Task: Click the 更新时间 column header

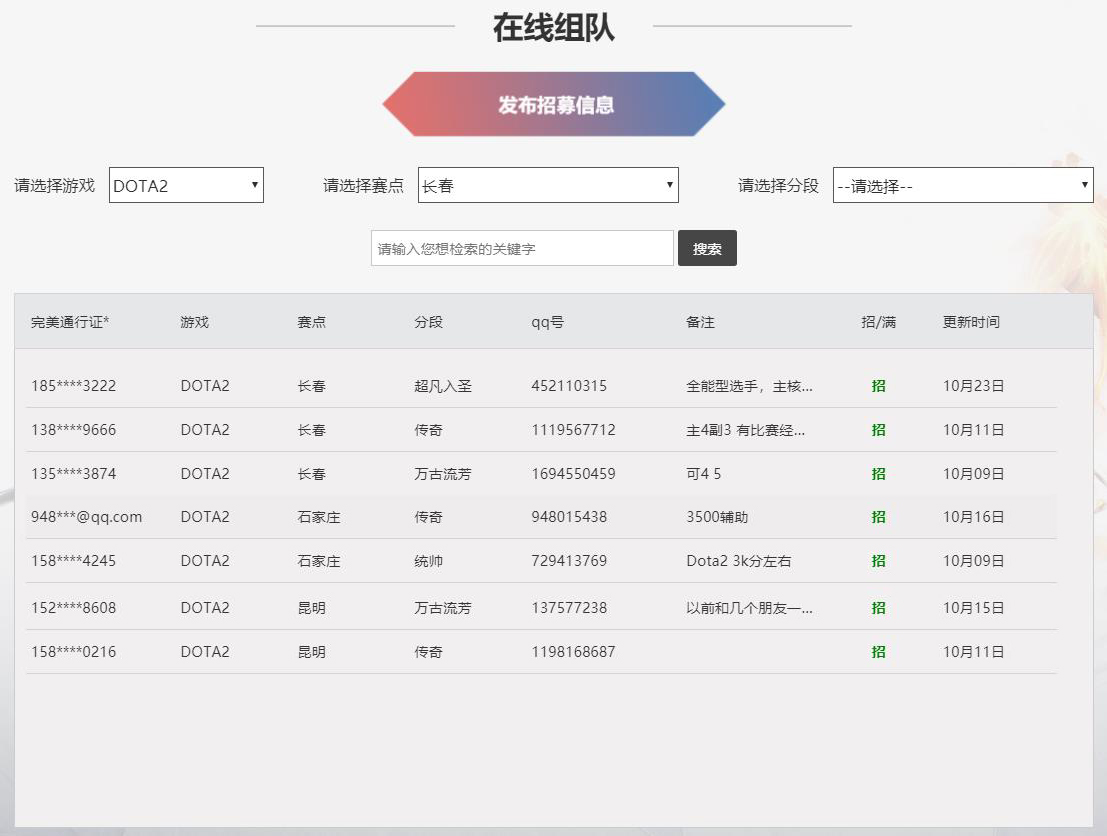Action: point(971,322)
